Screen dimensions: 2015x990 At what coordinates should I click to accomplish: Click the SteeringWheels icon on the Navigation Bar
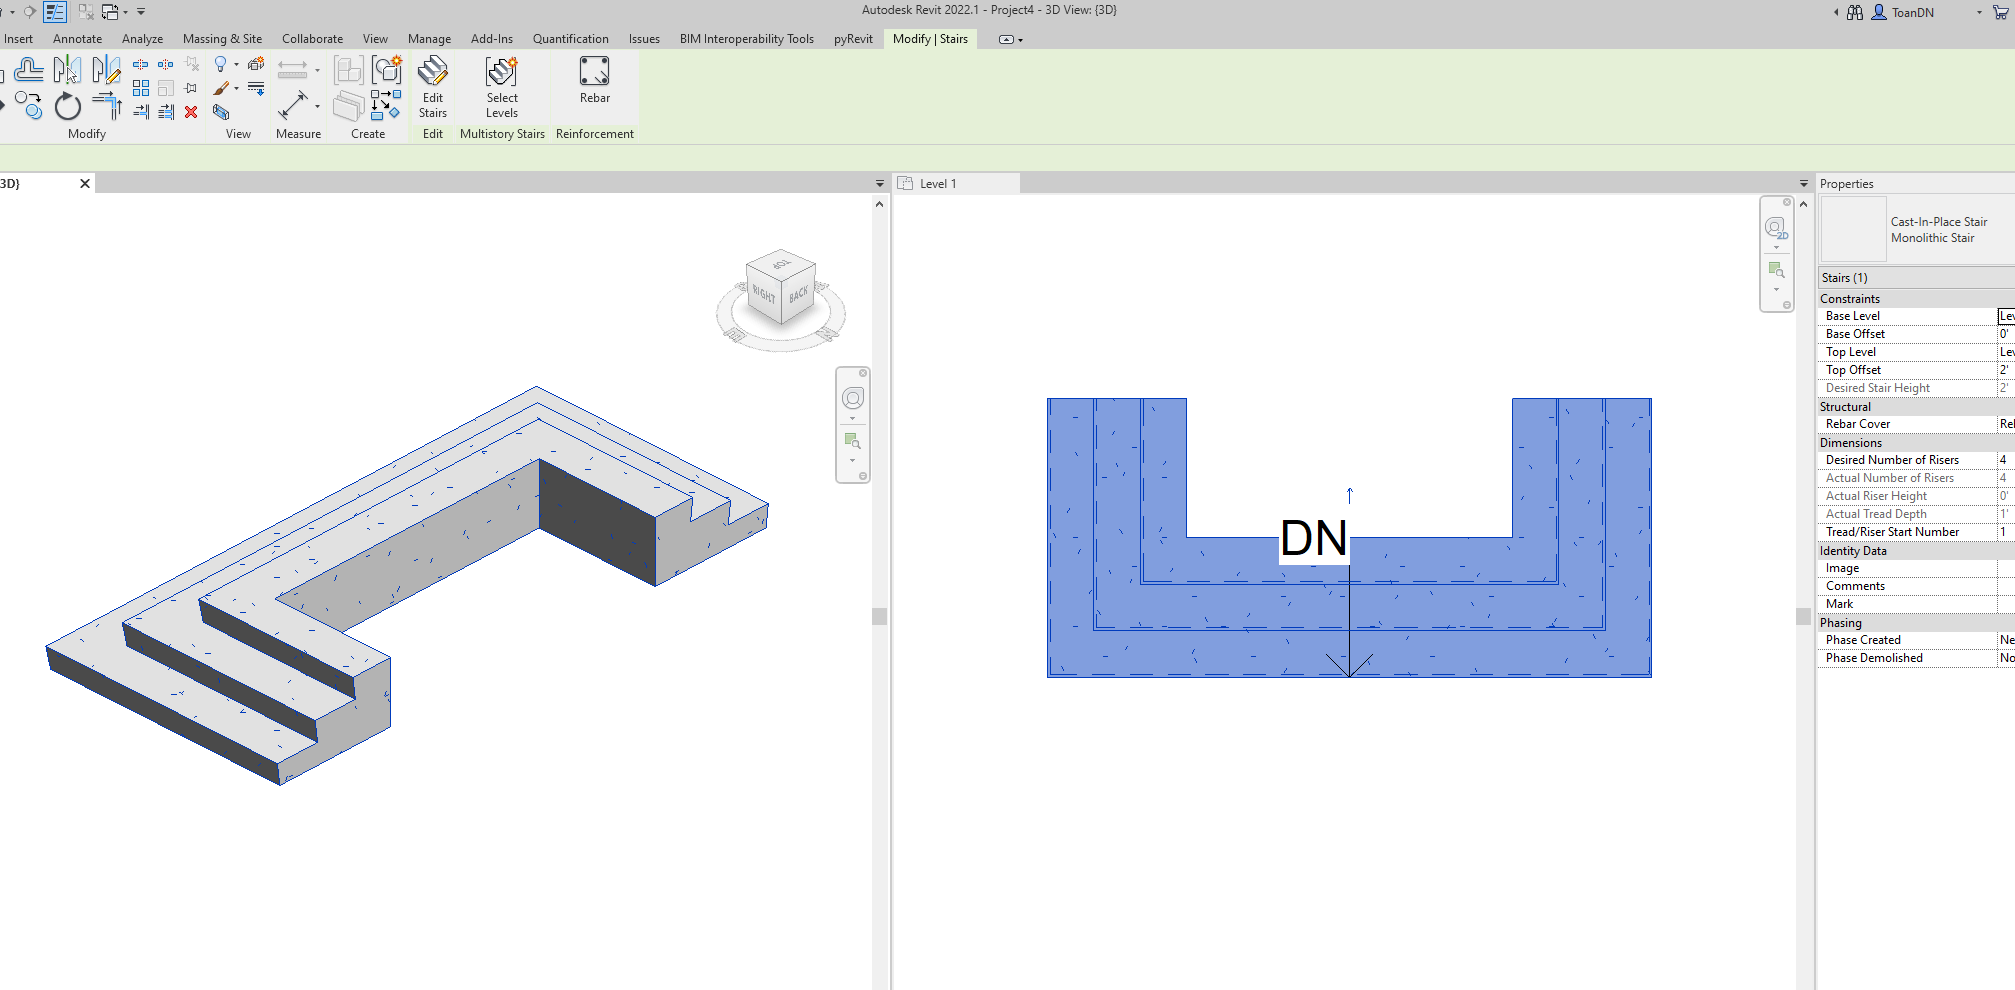pyautogui.click(x=853, y=397)
